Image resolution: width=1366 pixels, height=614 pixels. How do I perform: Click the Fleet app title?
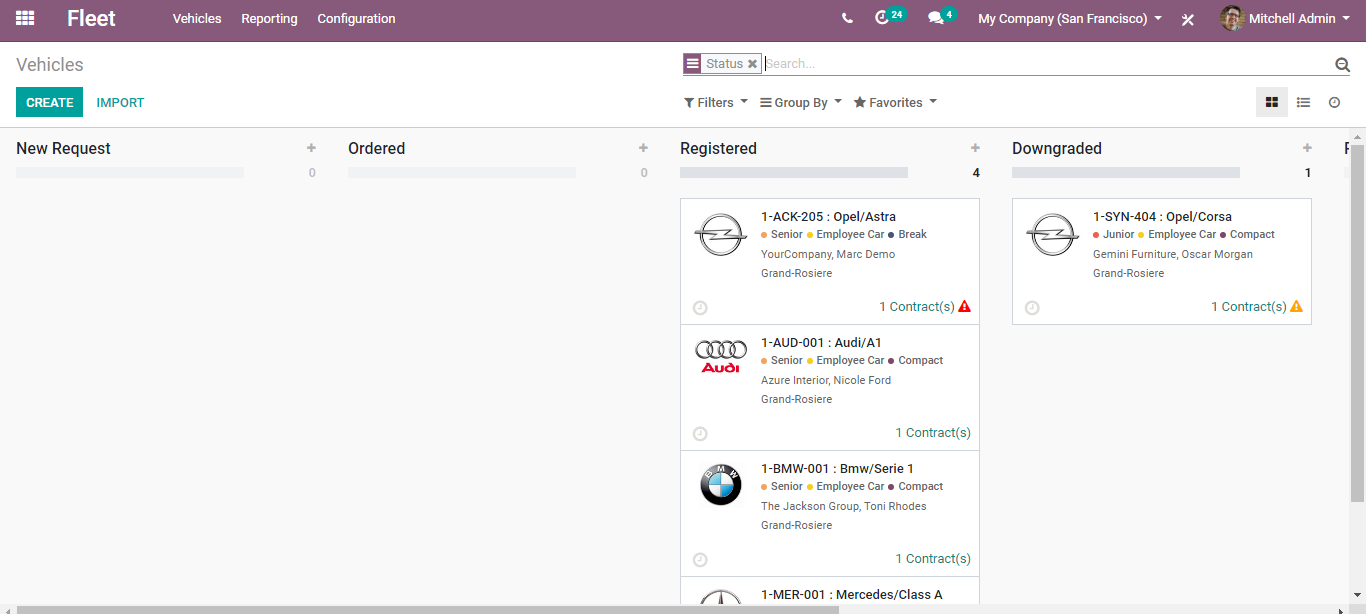(x=91, y=18)
